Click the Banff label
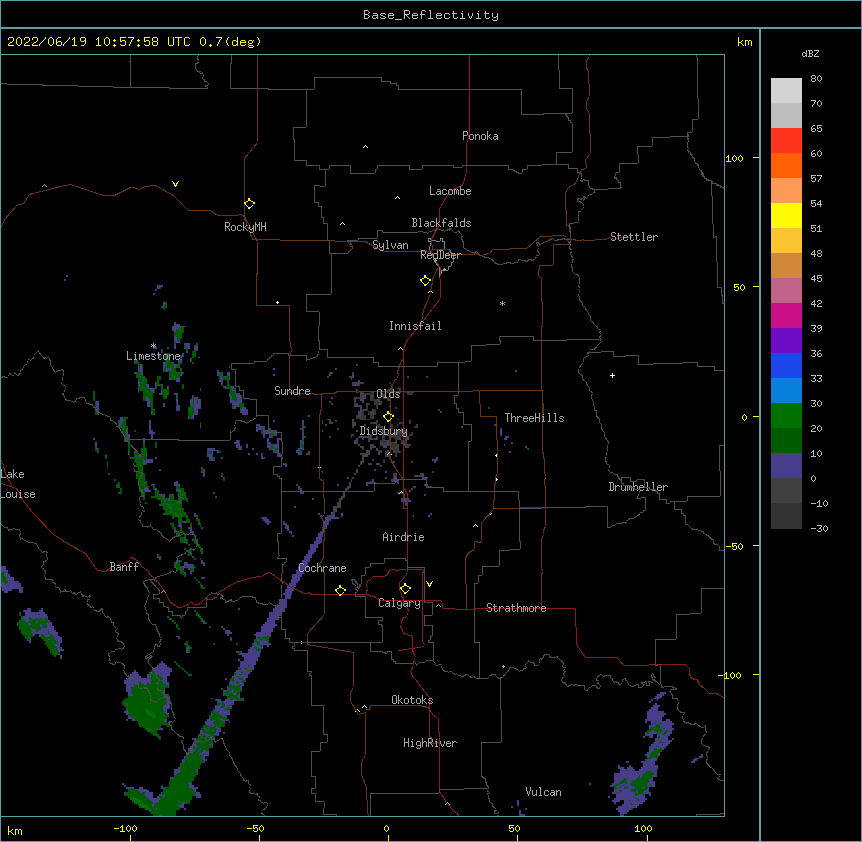Screen dimensions: 862x842 coord(124,567)
